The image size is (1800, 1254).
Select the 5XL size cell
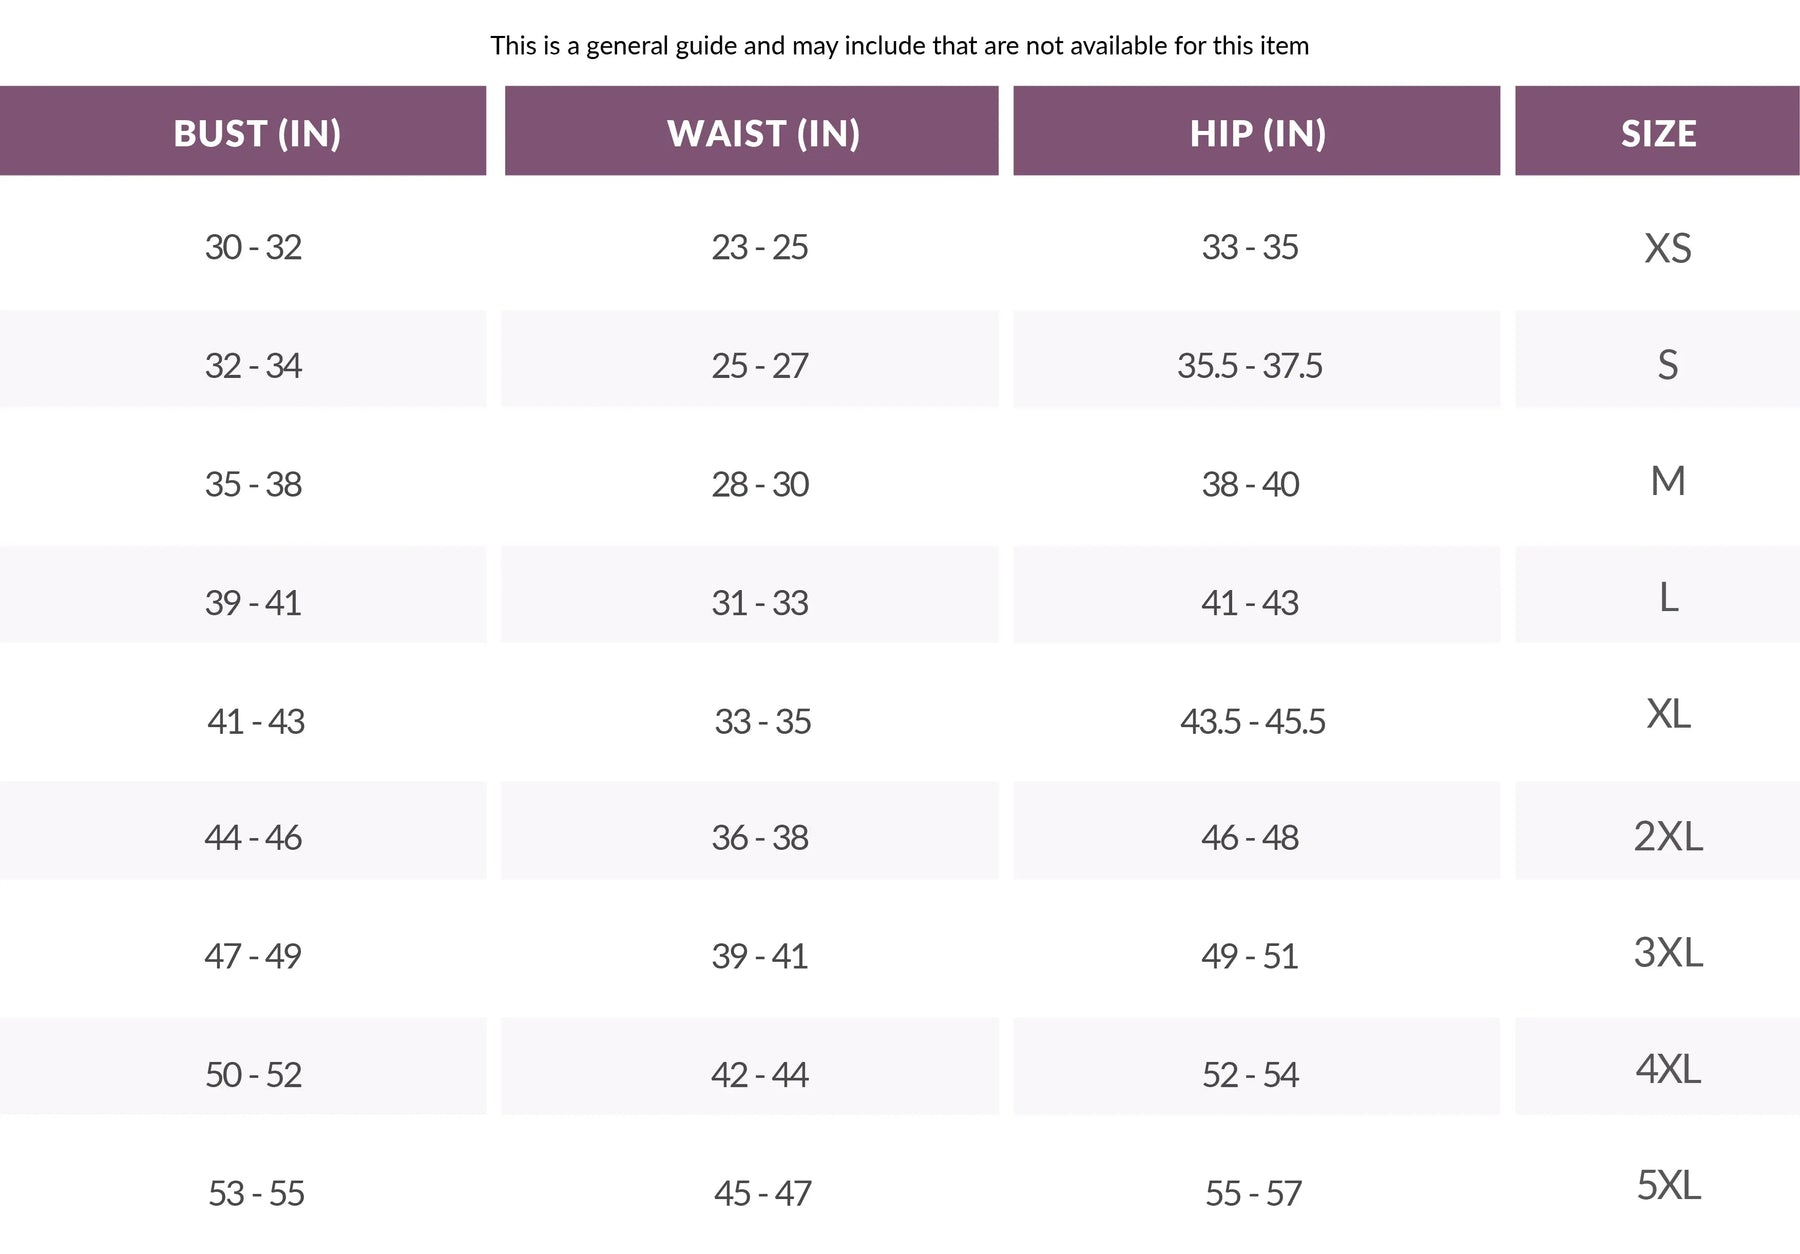pyautogui.click(x=1668, y=1185)
